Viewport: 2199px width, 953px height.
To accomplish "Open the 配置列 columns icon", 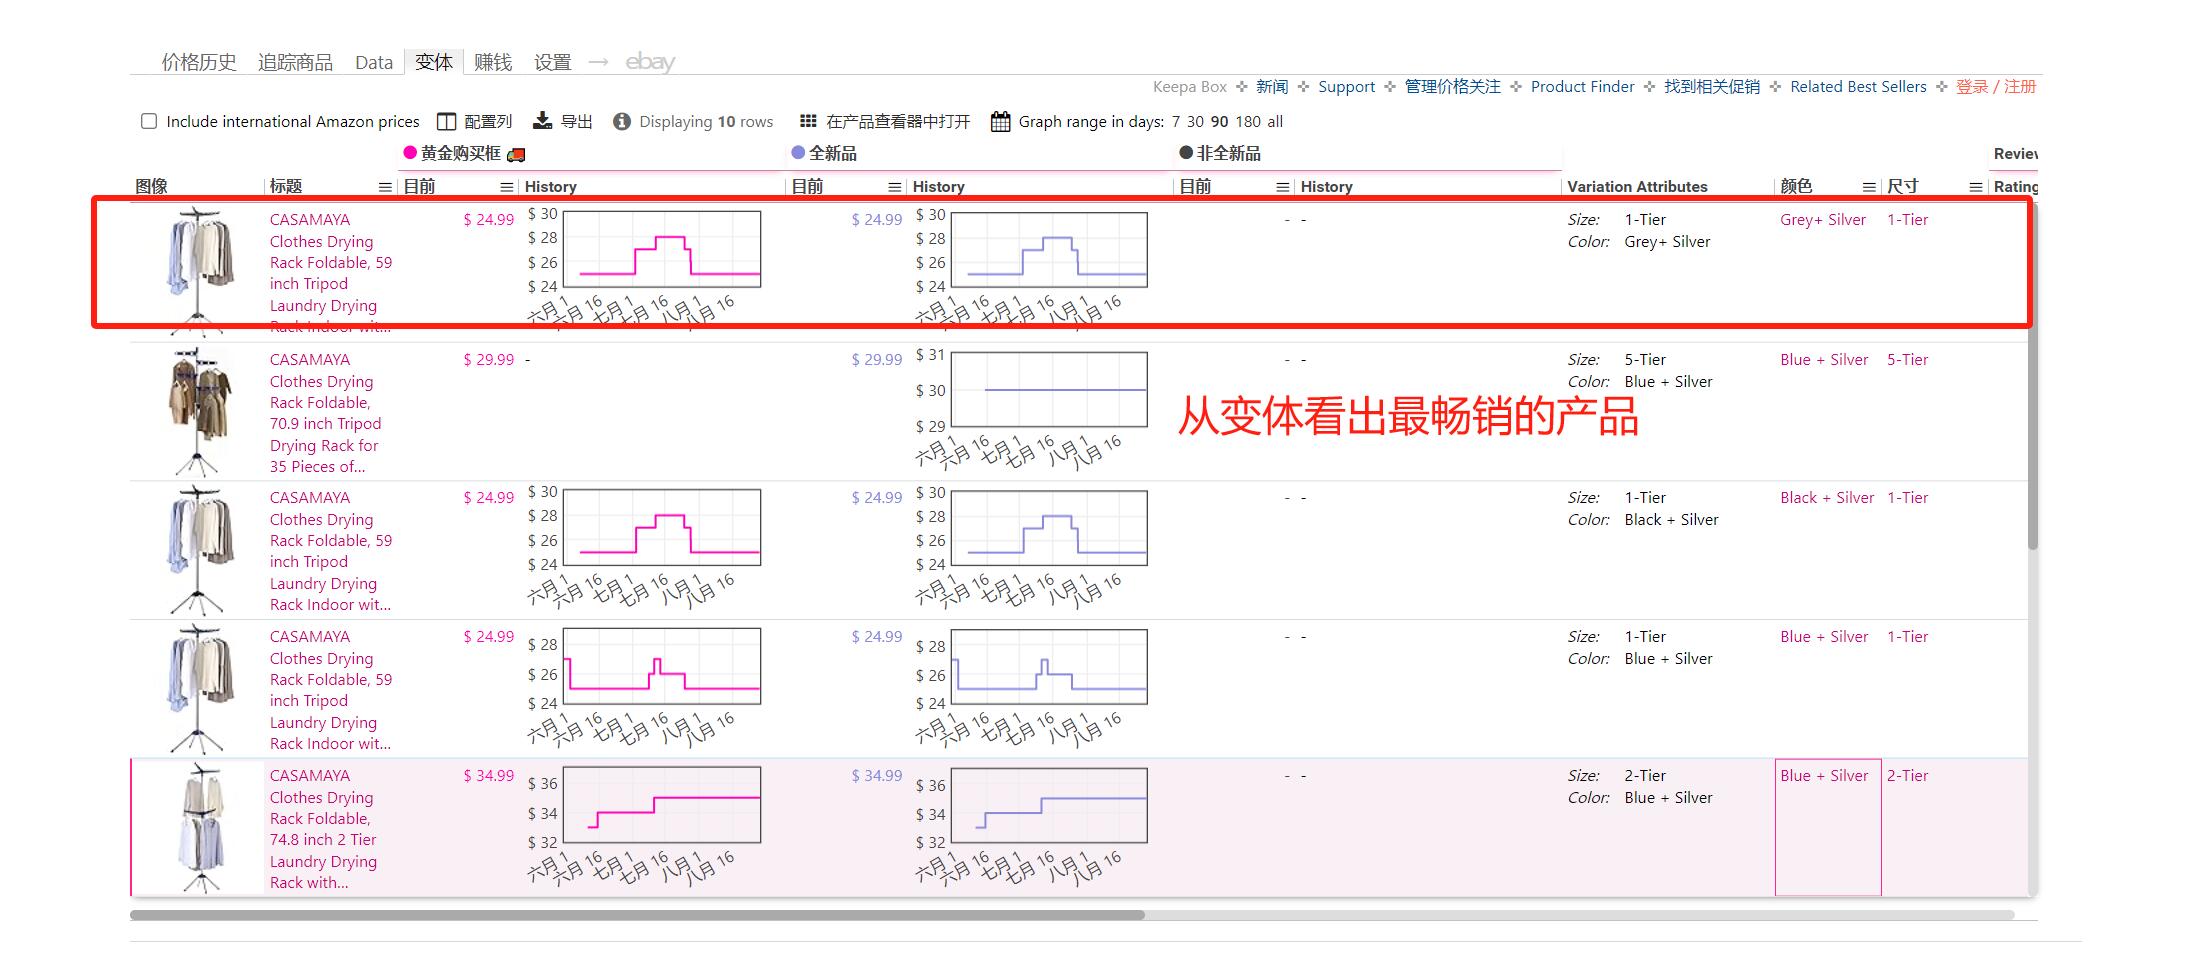I will [446, 122].
